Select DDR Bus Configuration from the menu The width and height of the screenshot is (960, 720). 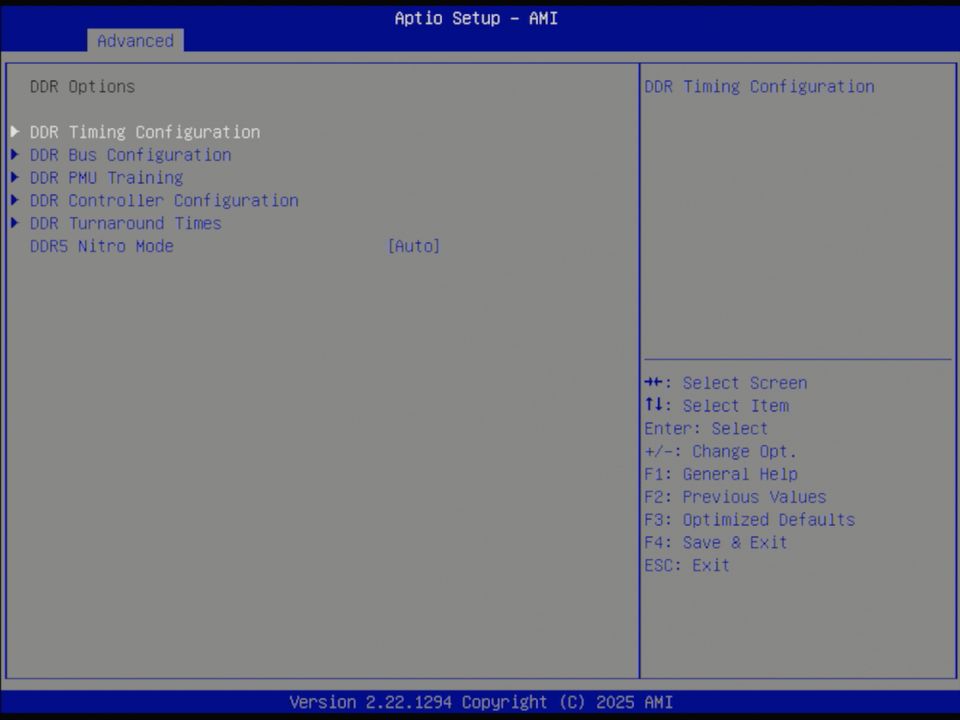[x=130, y=154]
